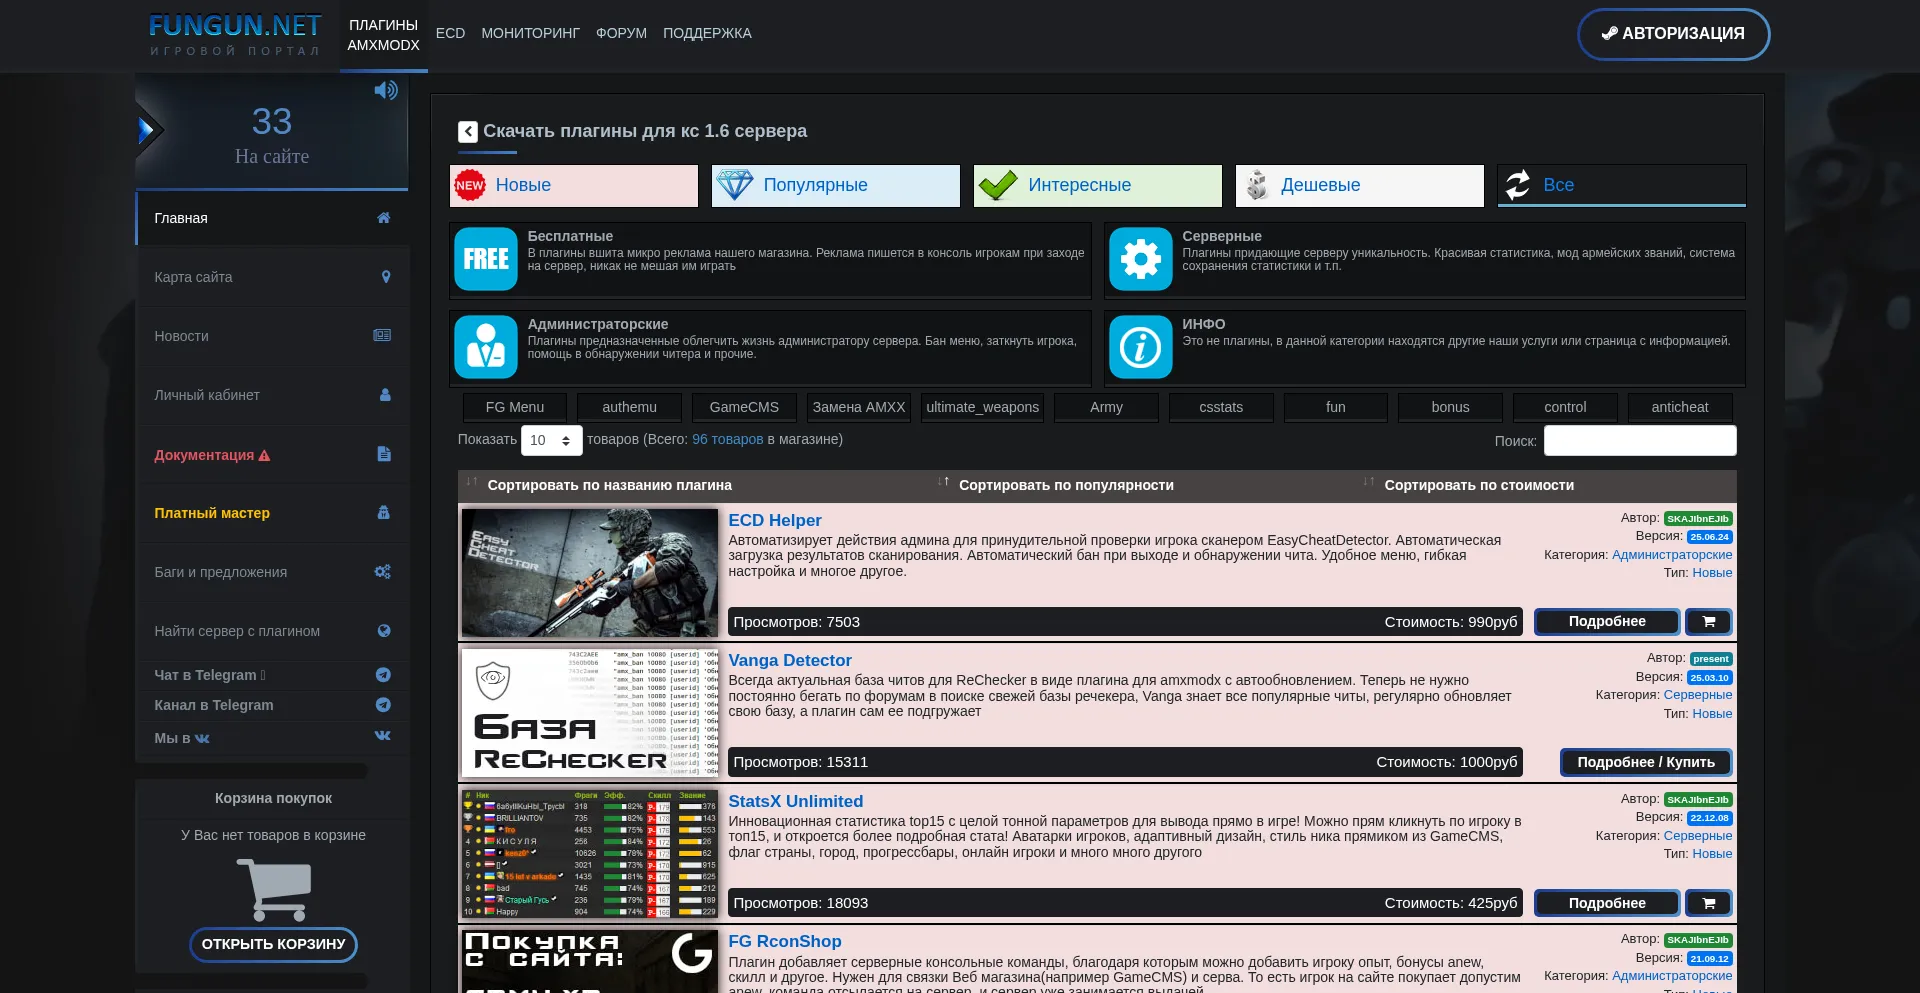Add StatsX Unlimited to cart via cart icon
1920x993 pixels.
pos(1708,904)
